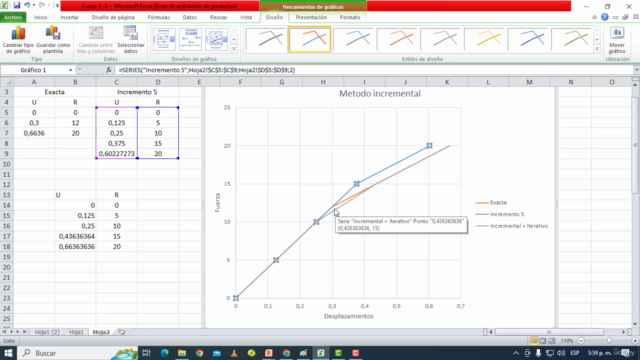The width and height of the screenshot is (640, 360).
Task: Expand the formula bar
Action: 636,70
